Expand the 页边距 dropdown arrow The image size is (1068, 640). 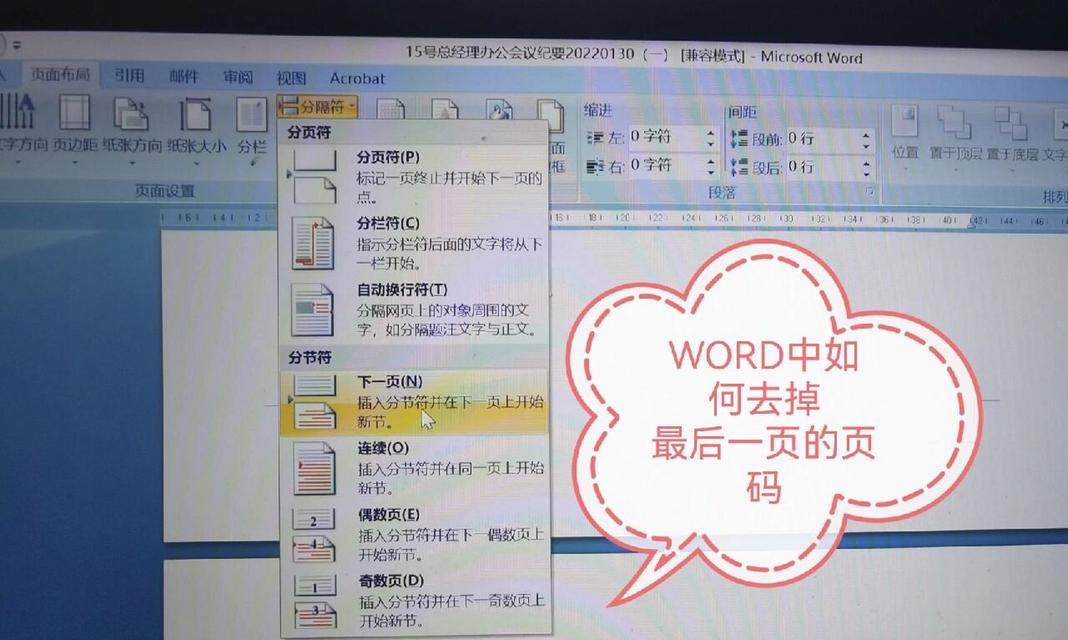[75, 162]
